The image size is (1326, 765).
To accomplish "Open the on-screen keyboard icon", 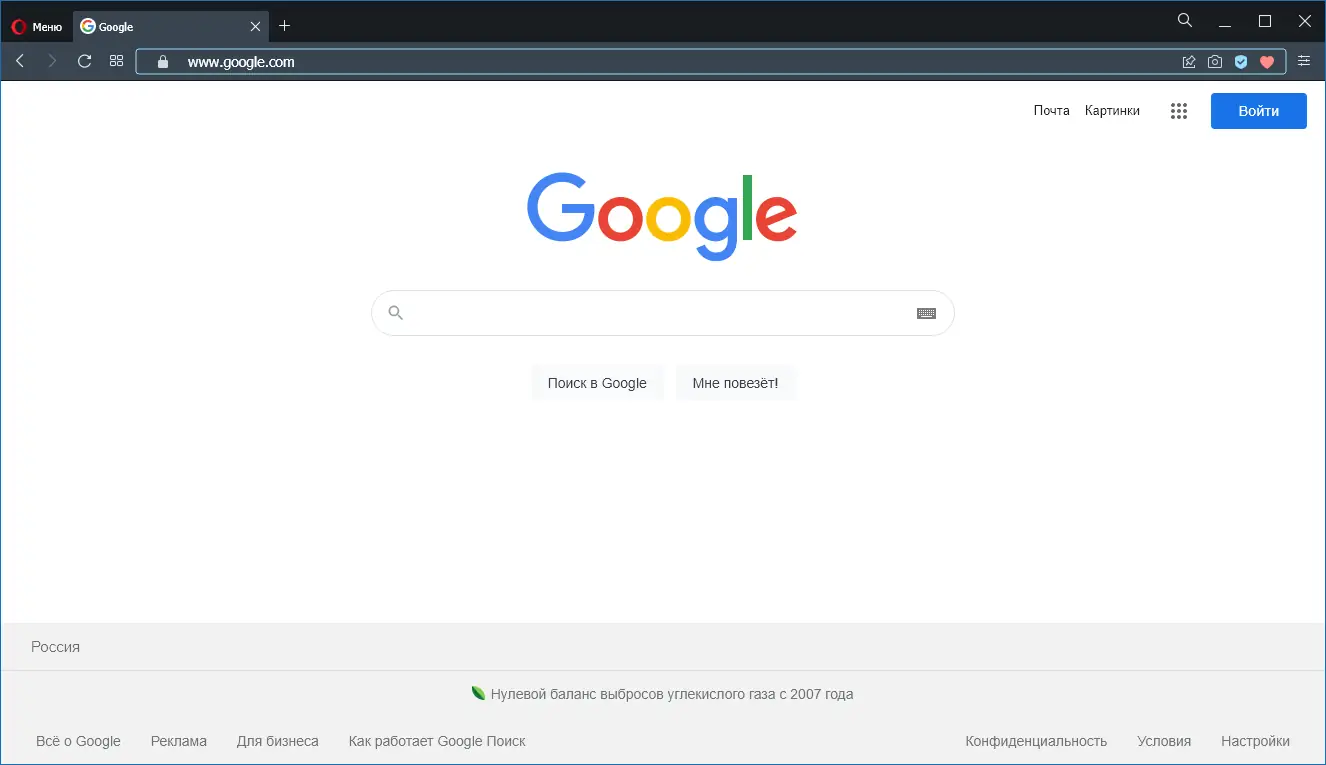I will 926,313.
